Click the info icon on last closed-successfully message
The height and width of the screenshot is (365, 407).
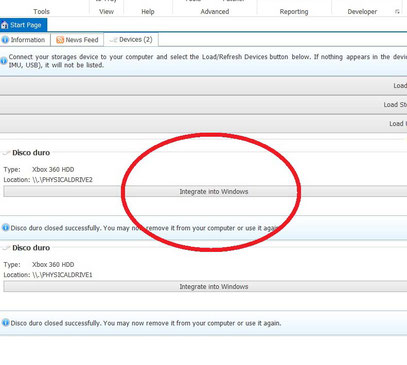click(5, 323)
